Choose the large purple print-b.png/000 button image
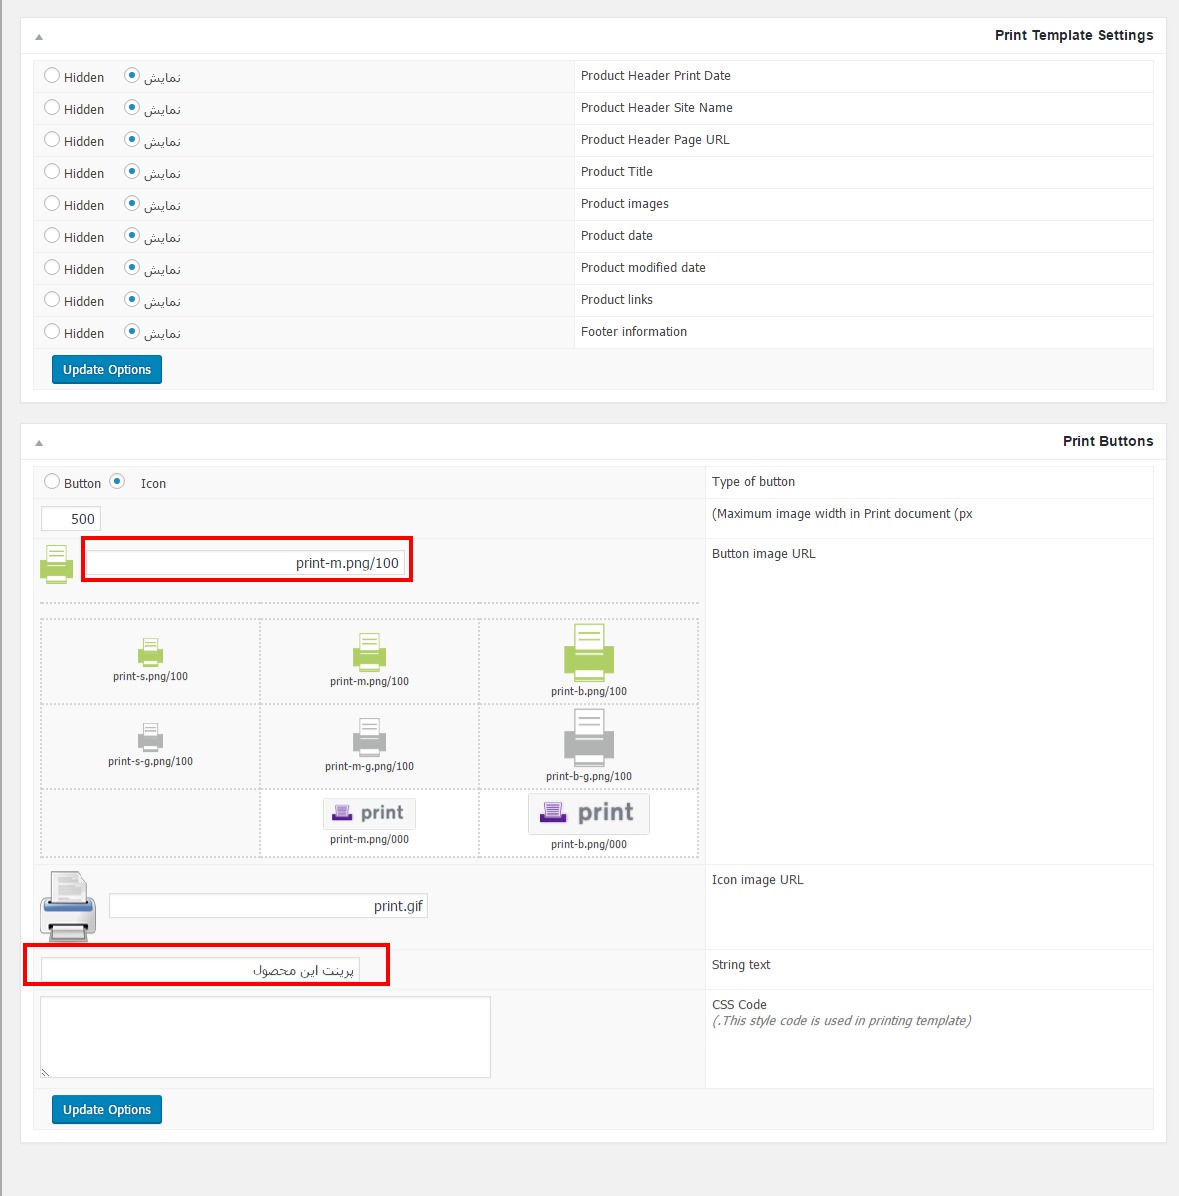The image size is (1179, 1196). (589, 814)
